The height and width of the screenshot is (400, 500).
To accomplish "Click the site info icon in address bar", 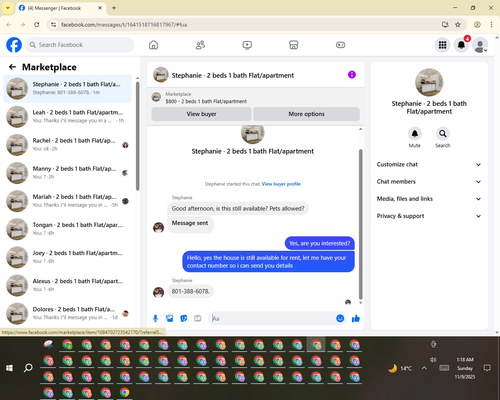I will [x=53, y=24].
